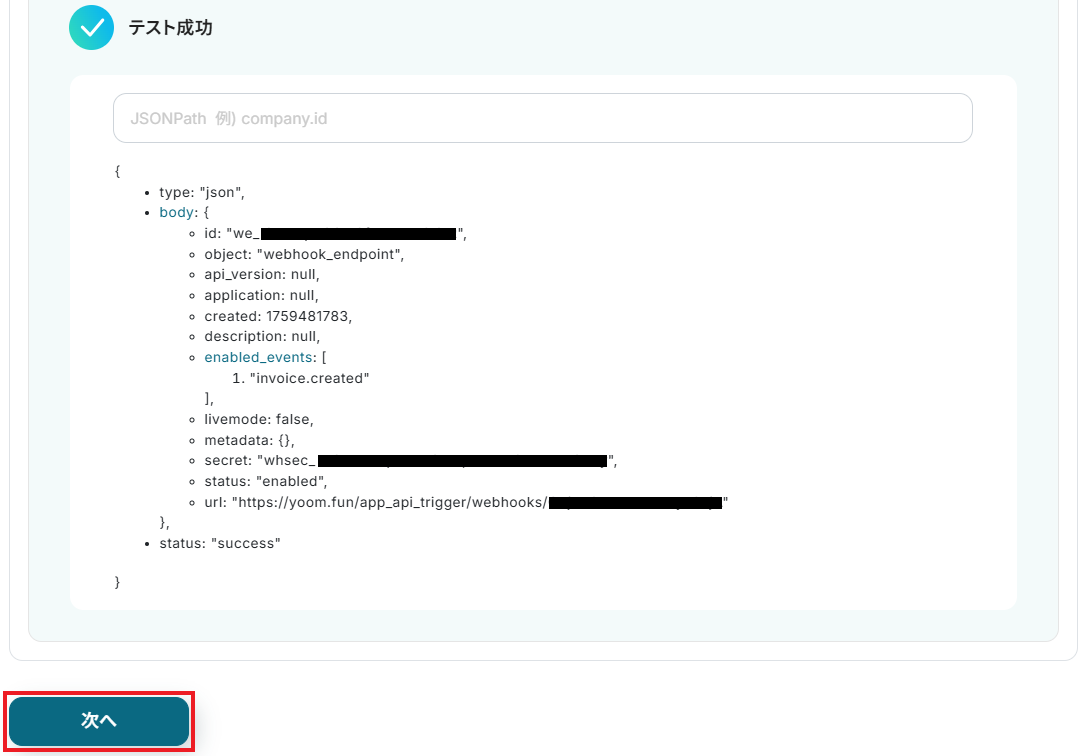Click the description: null line
The height and width of the screenshot is (756, 1082).
(262, 337)
